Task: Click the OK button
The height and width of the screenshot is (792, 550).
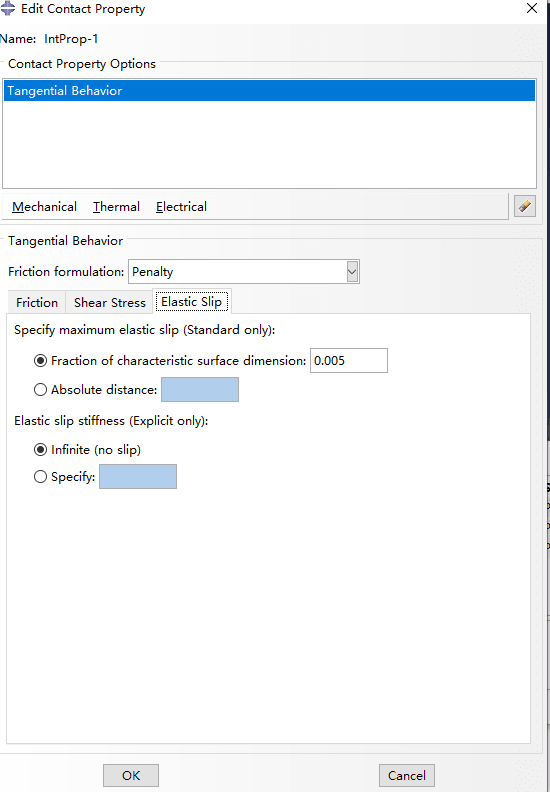Action: tap(131, 775)
